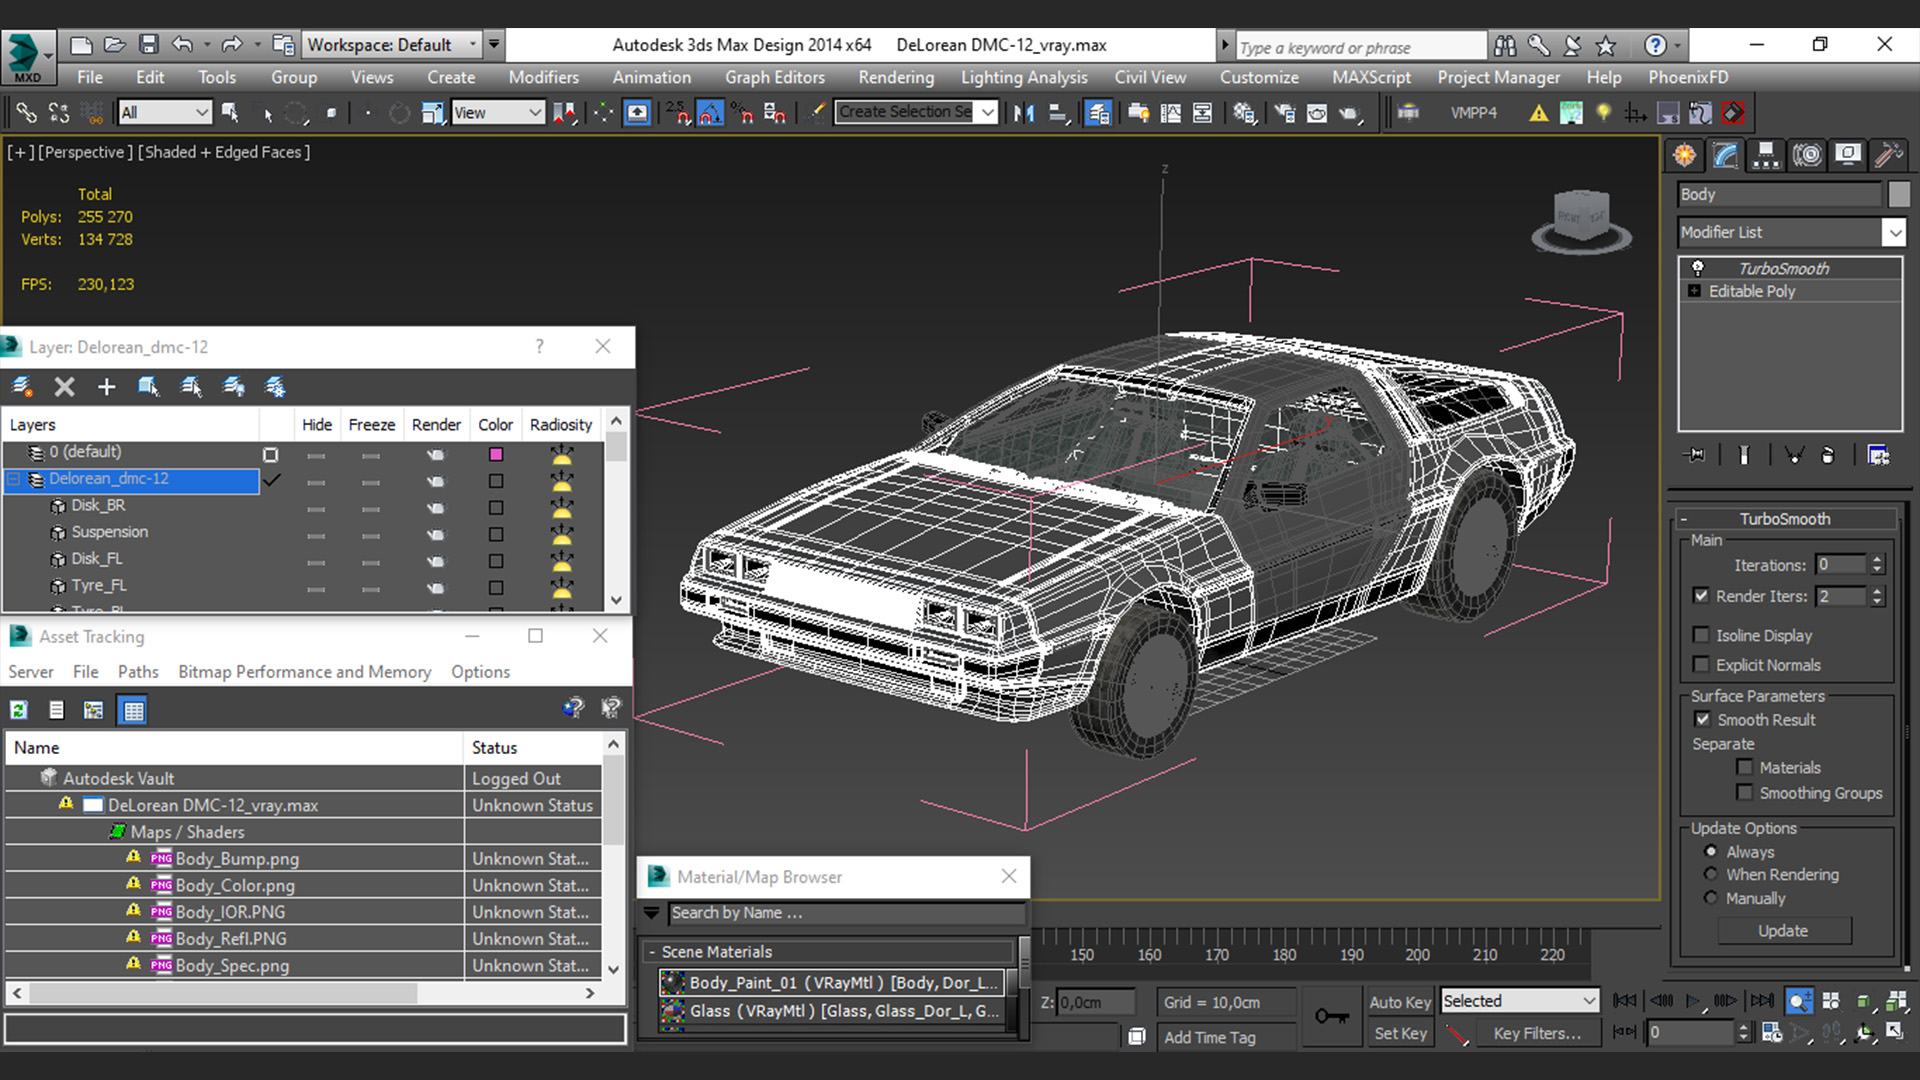Collapse the Delorean_dmc-12 layer tree
Screen dimensions: 1920x1080
click(14, 479)
